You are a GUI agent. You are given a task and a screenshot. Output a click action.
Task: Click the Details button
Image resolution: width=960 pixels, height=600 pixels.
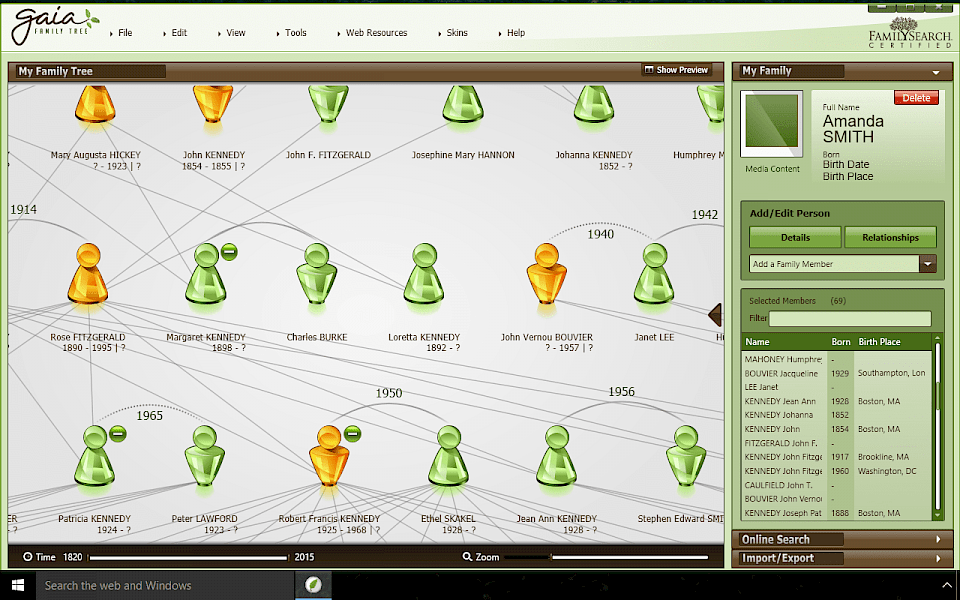[795, 238]
